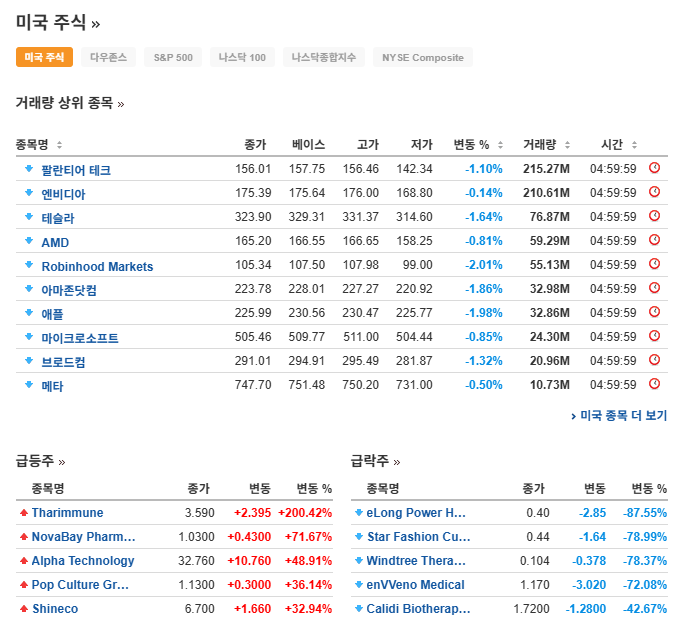
Task: Open the 거래량 상위 종목 » section link
Action: 70,103
